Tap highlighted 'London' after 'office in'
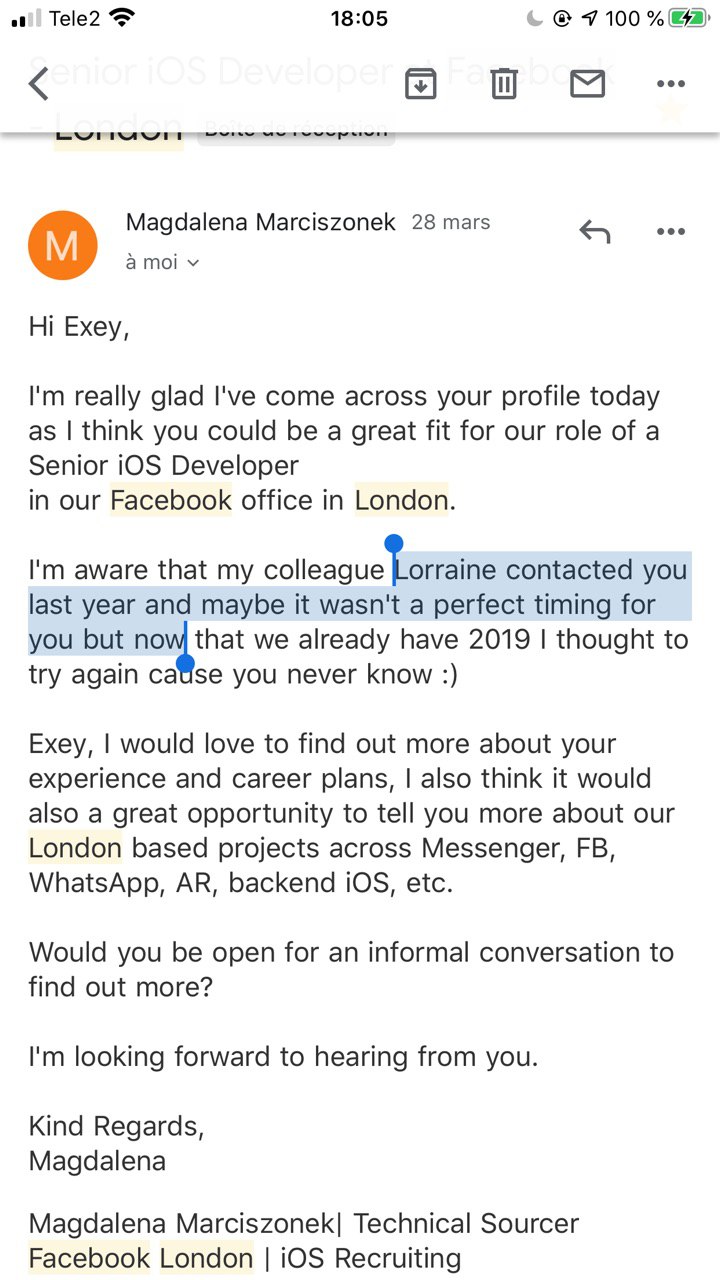This screenshot has height=1280, width=720. tap(401, 500)
